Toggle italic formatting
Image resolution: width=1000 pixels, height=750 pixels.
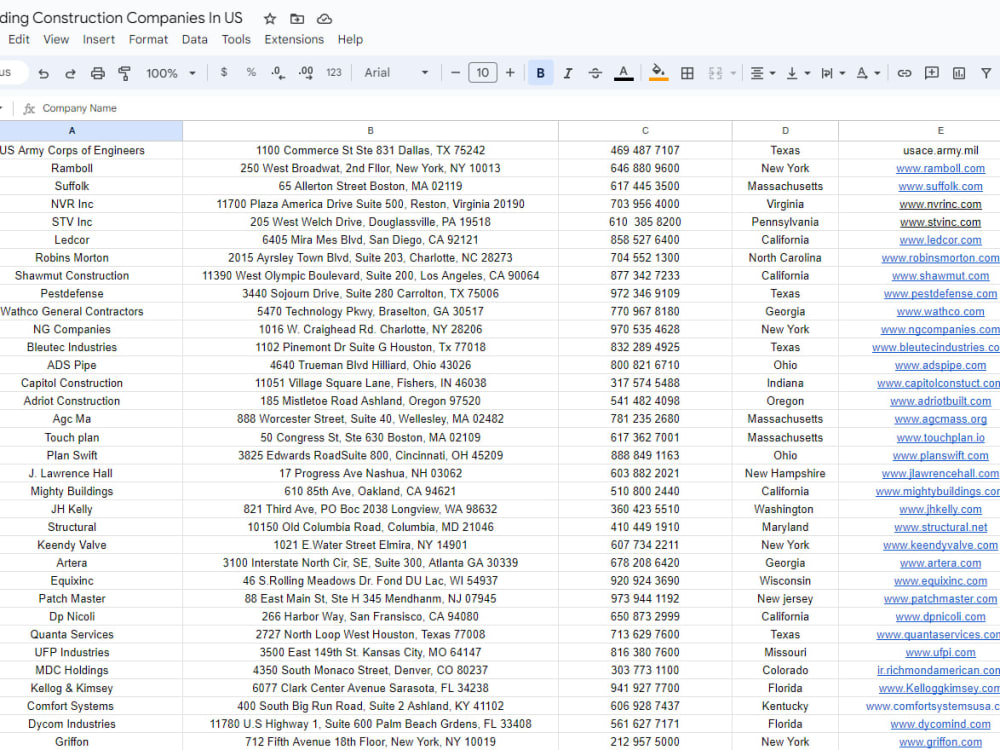(x=568, y=73)
